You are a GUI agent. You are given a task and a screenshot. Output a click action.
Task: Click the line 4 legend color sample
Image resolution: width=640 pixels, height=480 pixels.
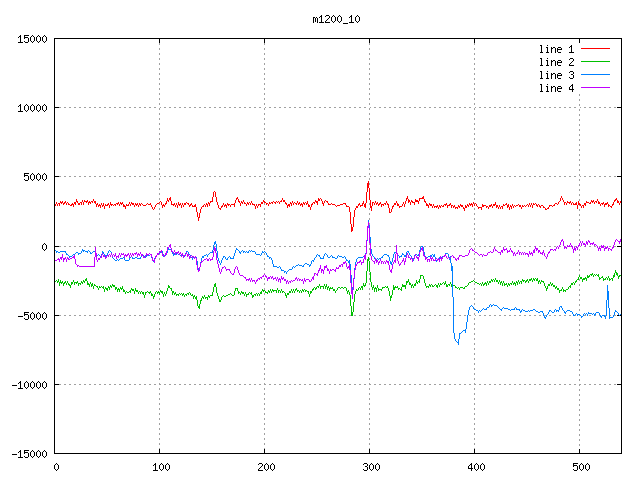[595, 88]
